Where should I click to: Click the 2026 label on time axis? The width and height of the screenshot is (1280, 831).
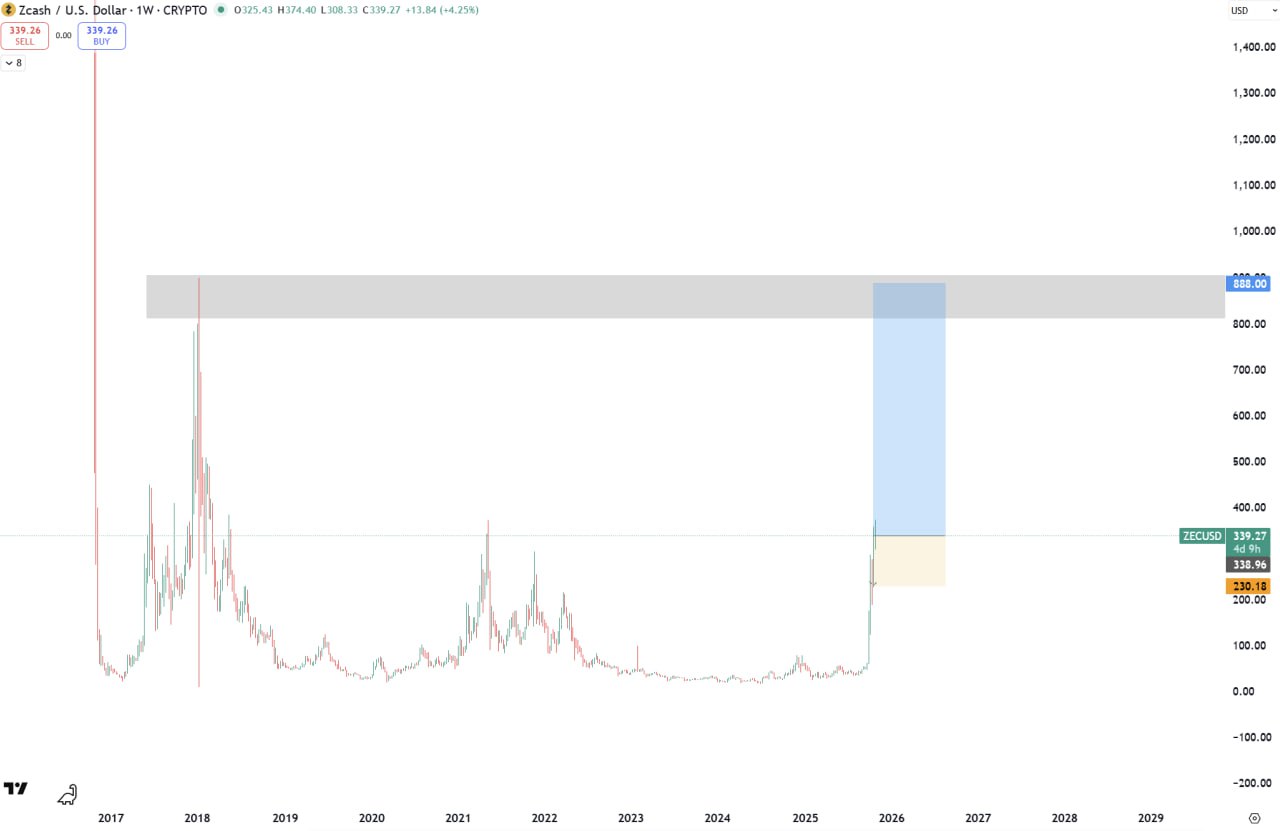[891, 818]
